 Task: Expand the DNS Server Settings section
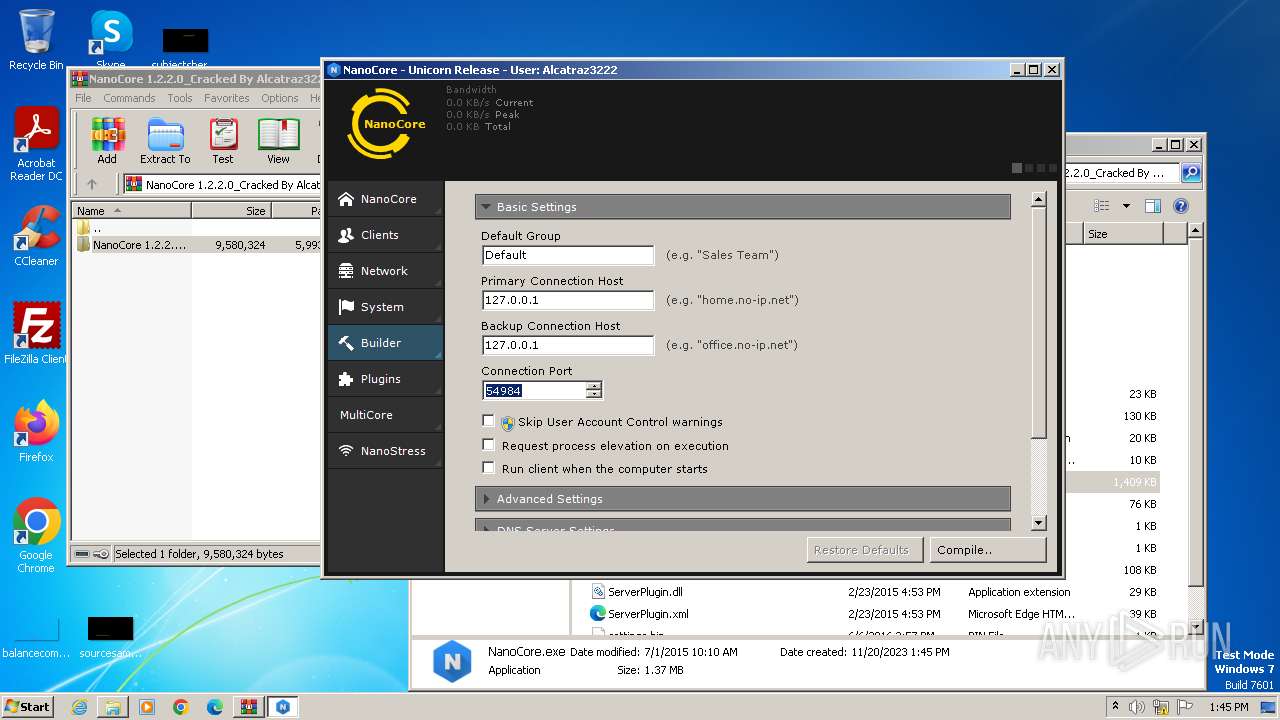click(x=743, y=527)
